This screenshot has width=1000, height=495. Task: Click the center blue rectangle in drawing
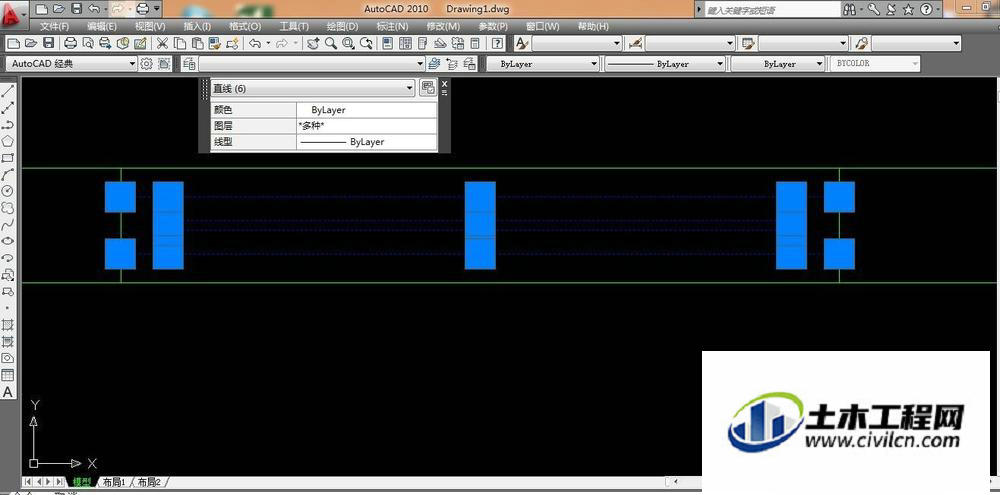click(480, 225)
